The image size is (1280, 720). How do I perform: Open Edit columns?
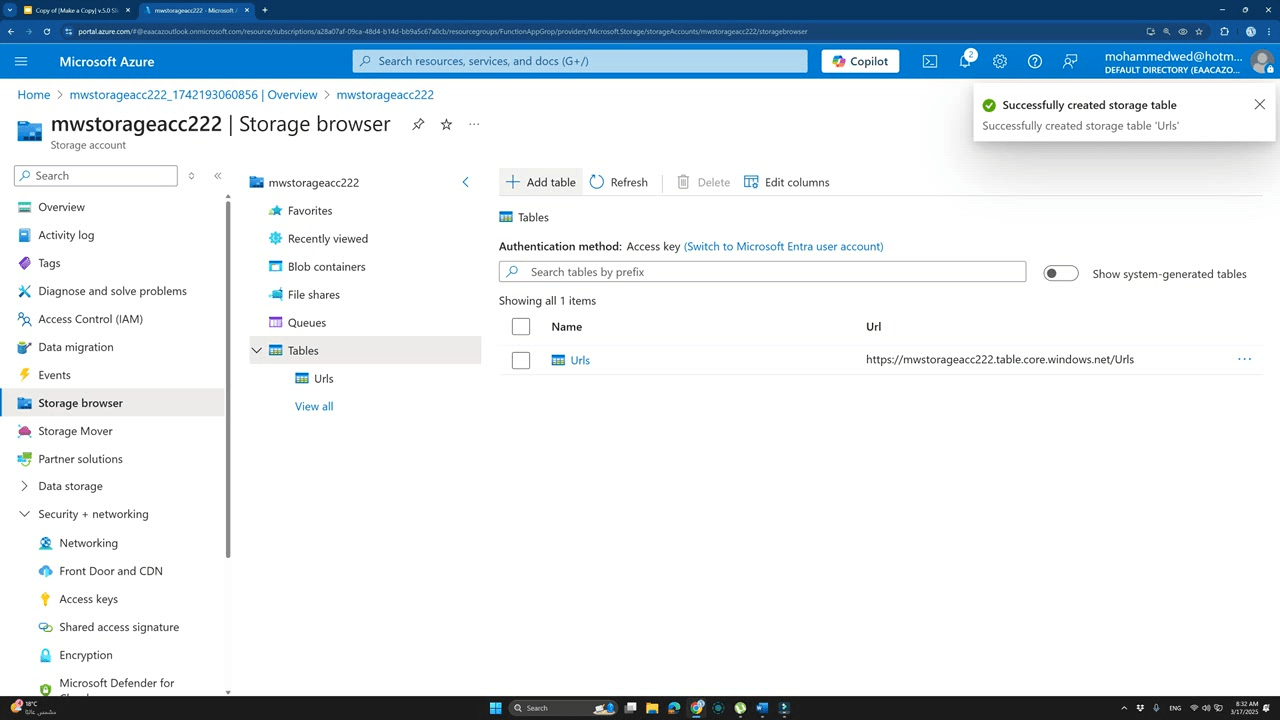click(786, 182)
